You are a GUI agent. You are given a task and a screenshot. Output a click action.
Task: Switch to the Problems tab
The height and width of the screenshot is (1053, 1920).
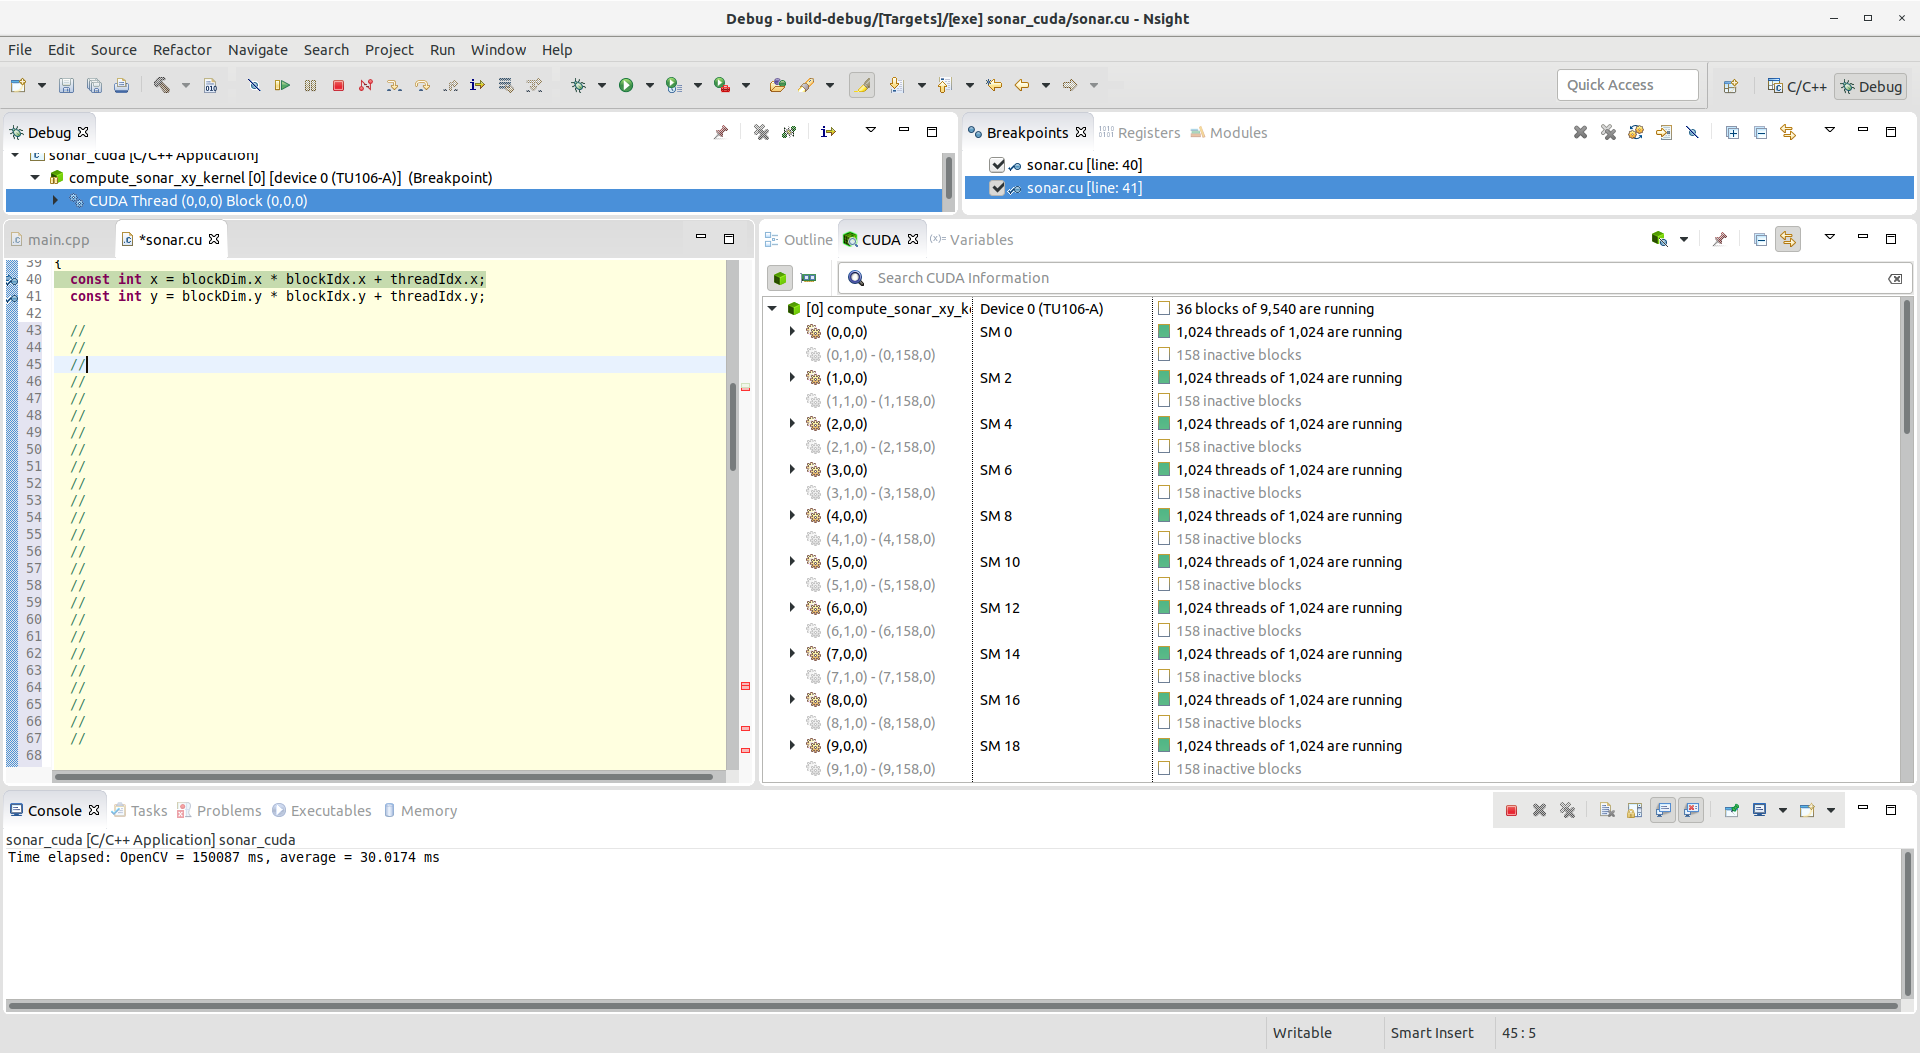(219, 811)
